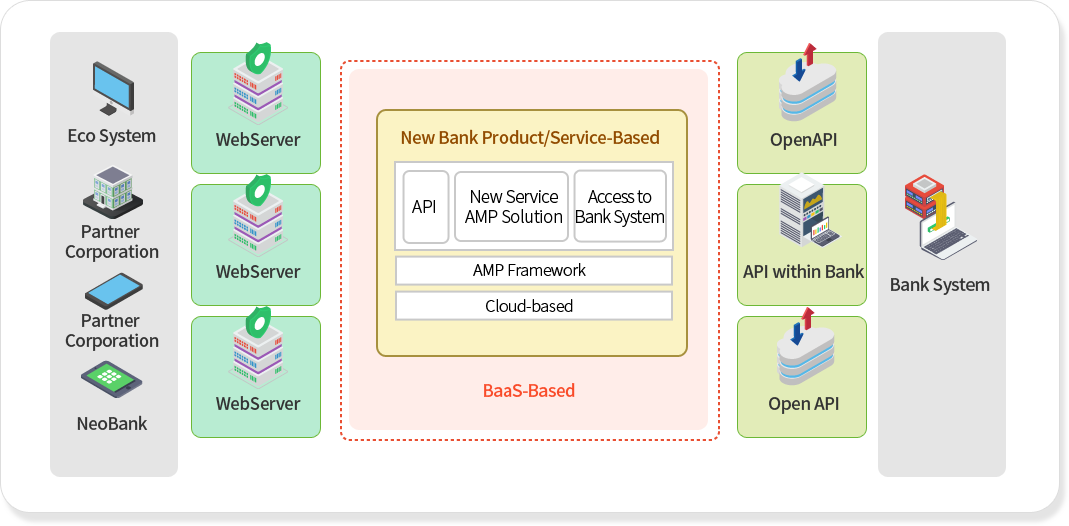This screenshot has height=526, width=1069.
Task: Click the "Bank System" label in the gray right column
Action: point(939,285)
